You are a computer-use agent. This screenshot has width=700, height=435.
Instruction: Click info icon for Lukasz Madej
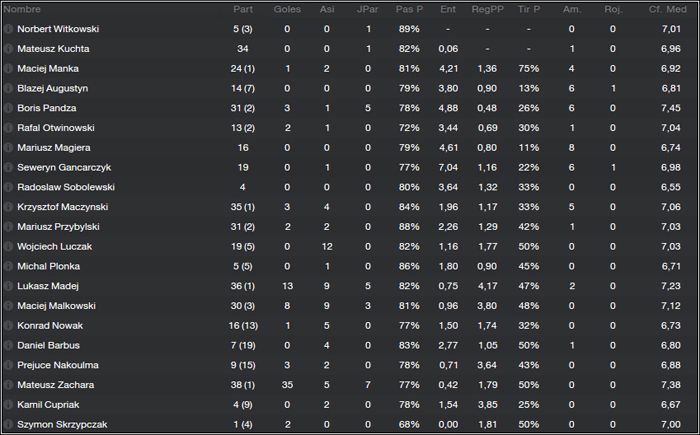(8, 286)
